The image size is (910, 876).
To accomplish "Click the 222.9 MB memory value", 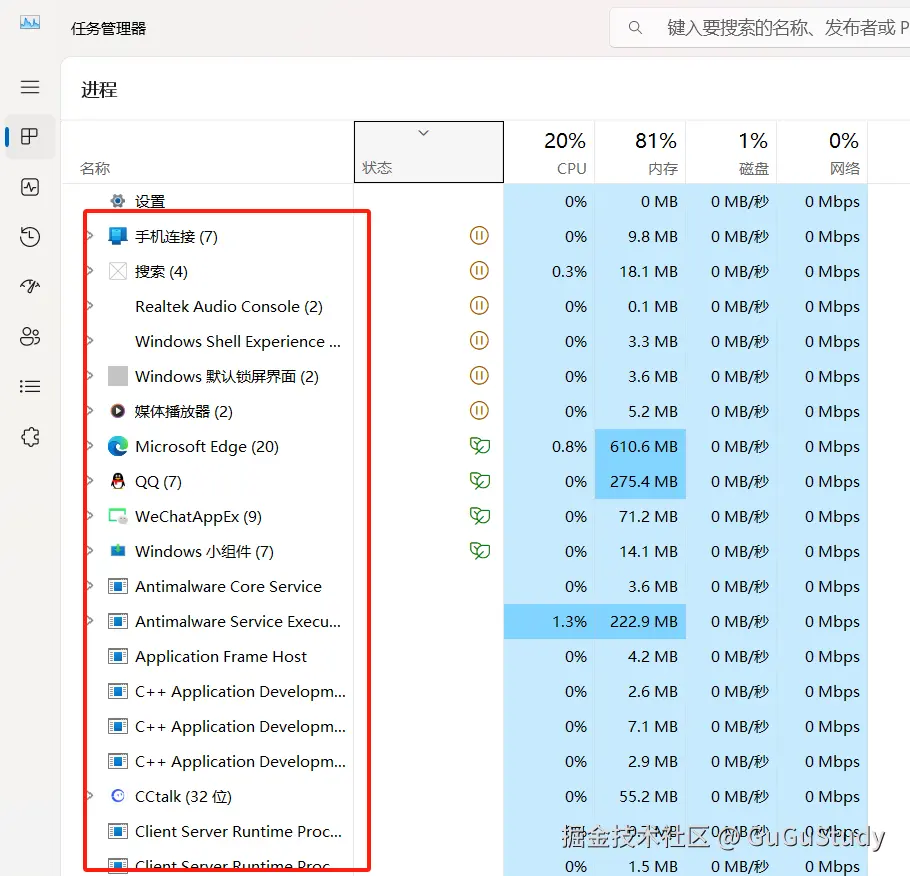I will (643, 621).
